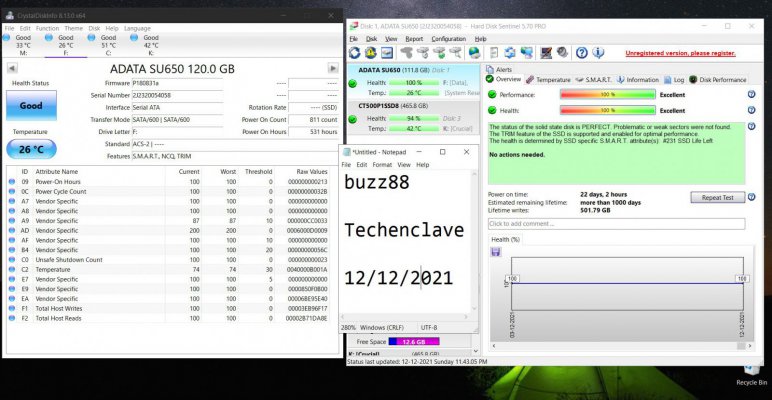Viewport: 772px width, 400px height.
Task: Switch to S.M.A.R.T. tab
Action: click(x=594, y=79)
